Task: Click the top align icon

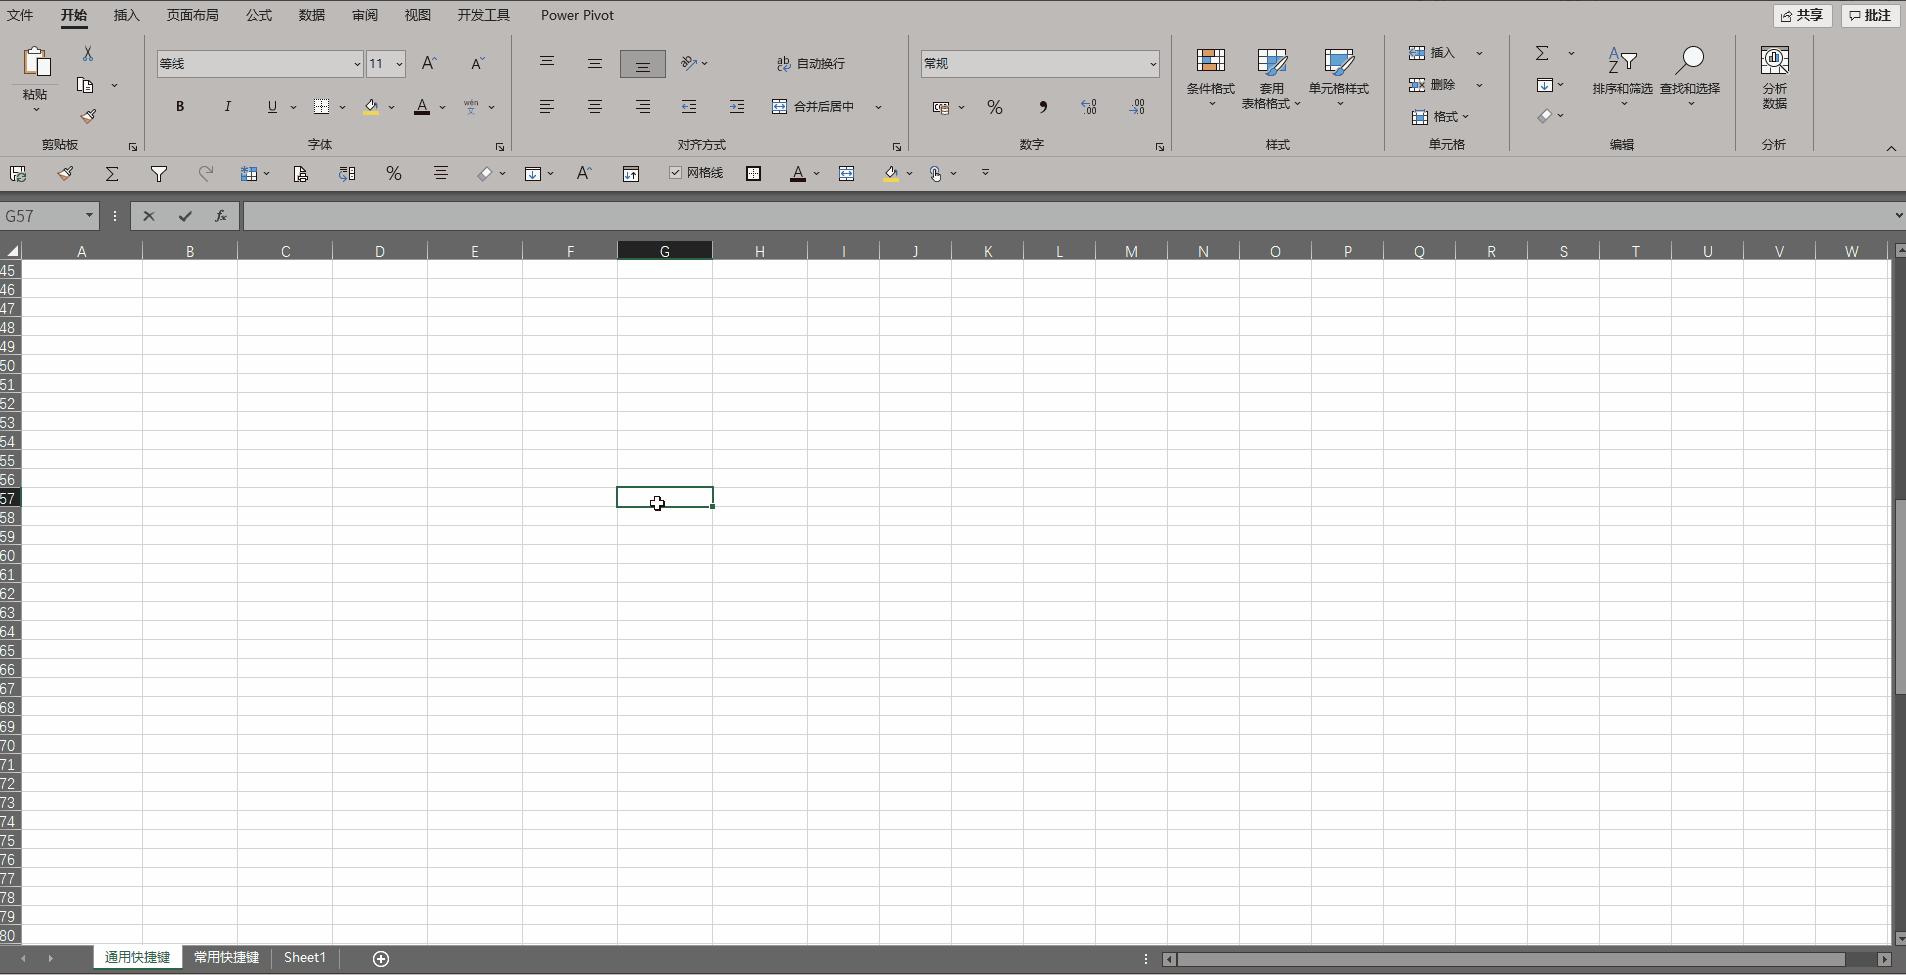Action: [546, 63]
